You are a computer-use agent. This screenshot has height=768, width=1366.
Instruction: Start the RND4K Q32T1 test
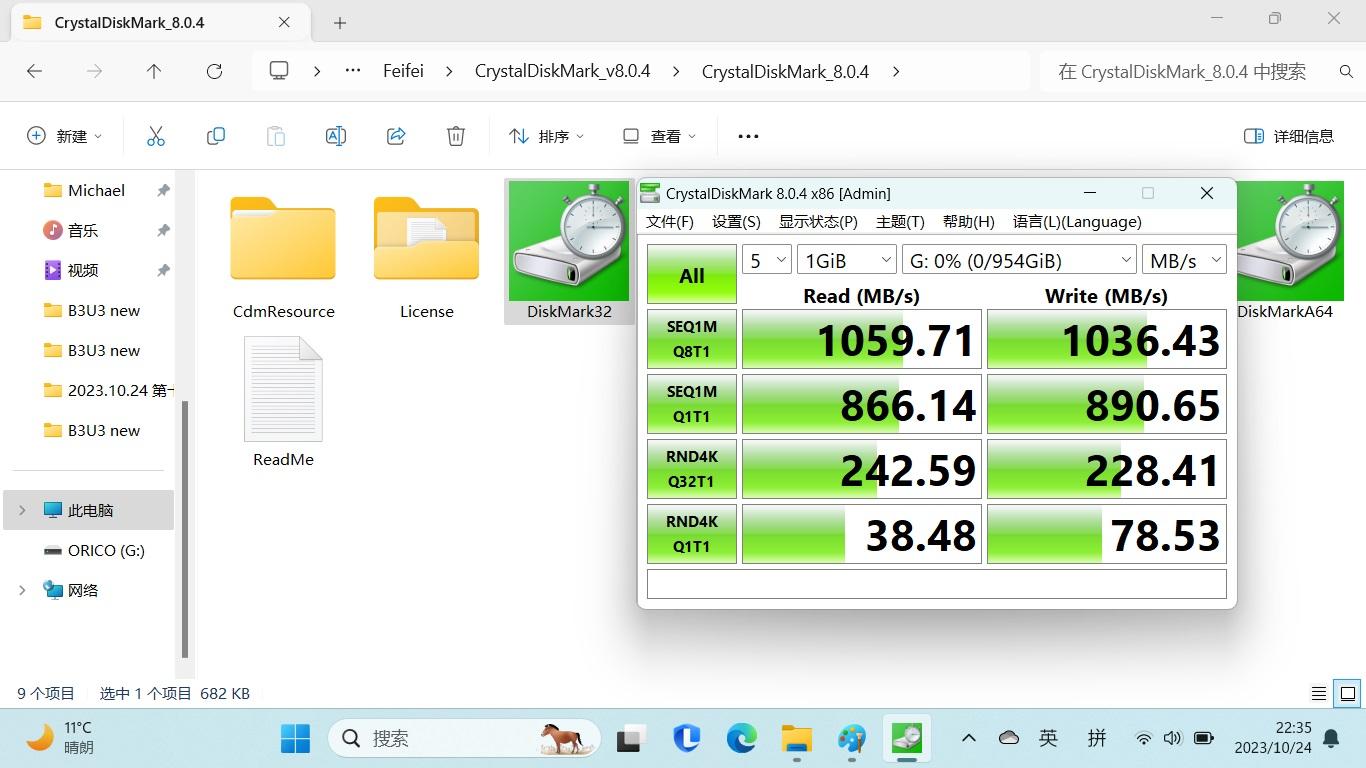[x=692, y=469]
